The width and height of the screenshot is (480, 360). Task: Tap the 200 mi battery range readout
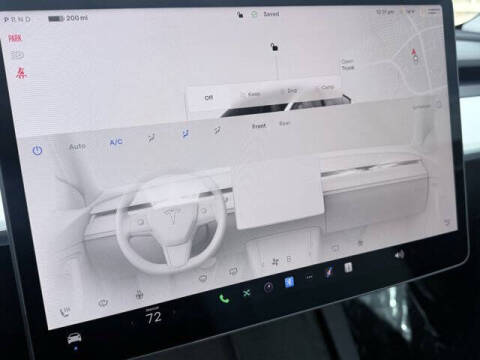pos(68,18)
